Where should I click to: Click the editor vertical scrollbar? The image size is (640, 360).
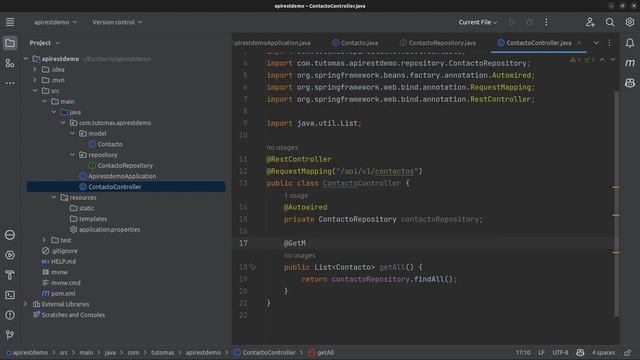coord(616,204)
